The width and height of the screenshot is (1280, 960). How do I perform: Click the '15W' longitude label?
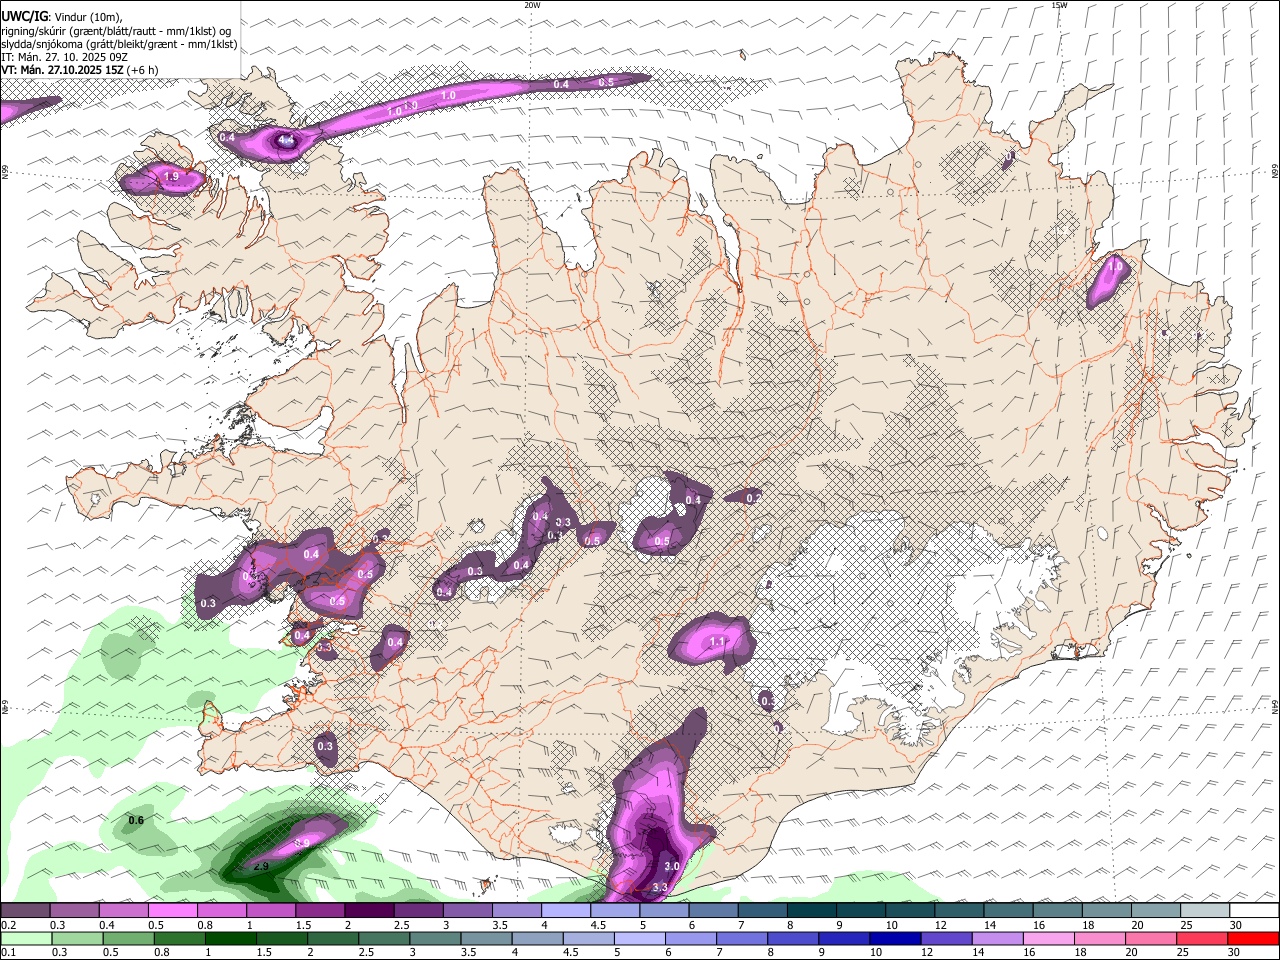1059,5
